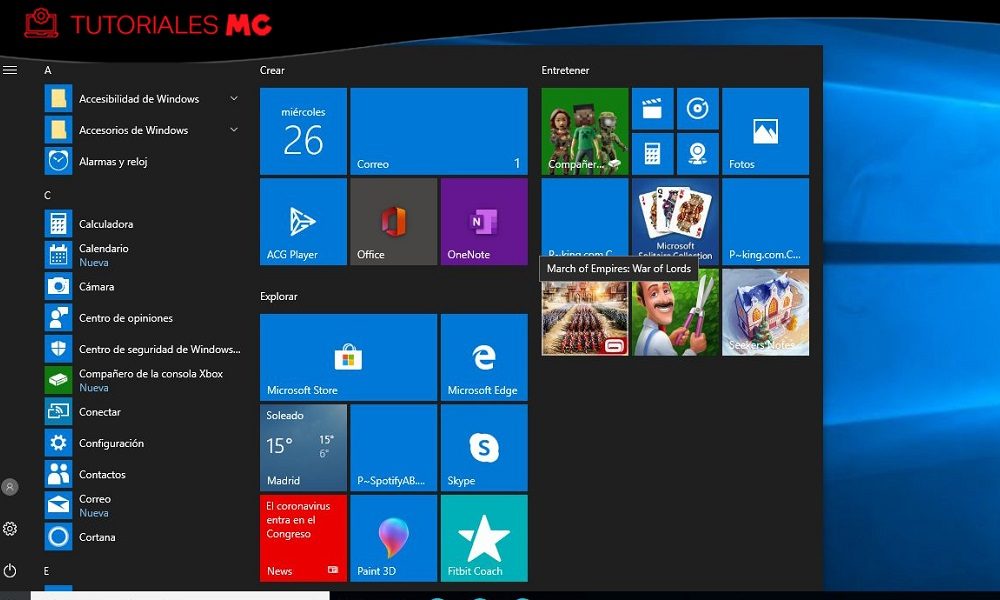Click the user account button
This screenshot has height=600, width=1000.
pos(10,486)
